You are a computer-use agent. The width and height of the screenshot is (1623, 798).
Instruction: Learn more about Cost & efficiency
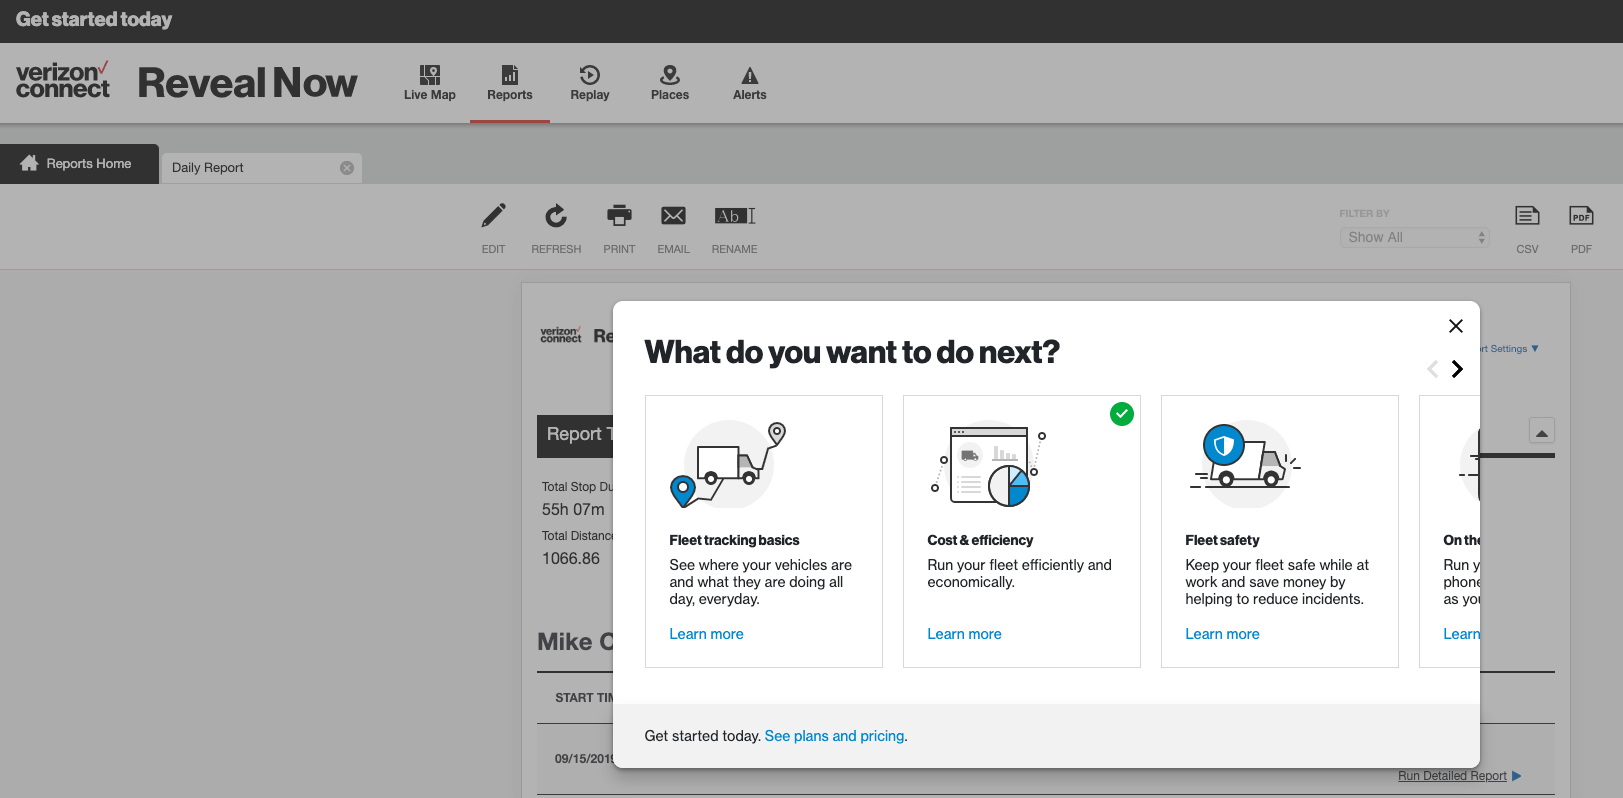pyautogui.click(x=964, y=634)
